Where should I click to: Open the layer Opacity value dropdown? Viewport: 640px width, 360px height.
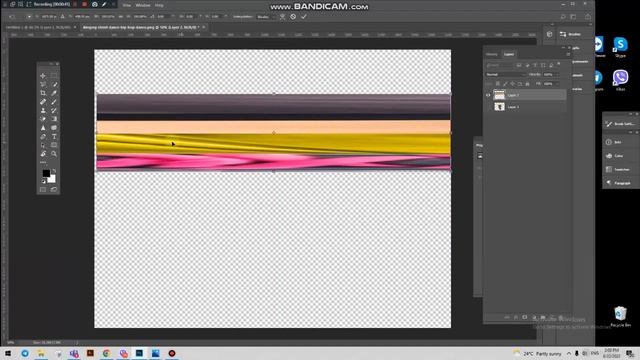[551, 75]
